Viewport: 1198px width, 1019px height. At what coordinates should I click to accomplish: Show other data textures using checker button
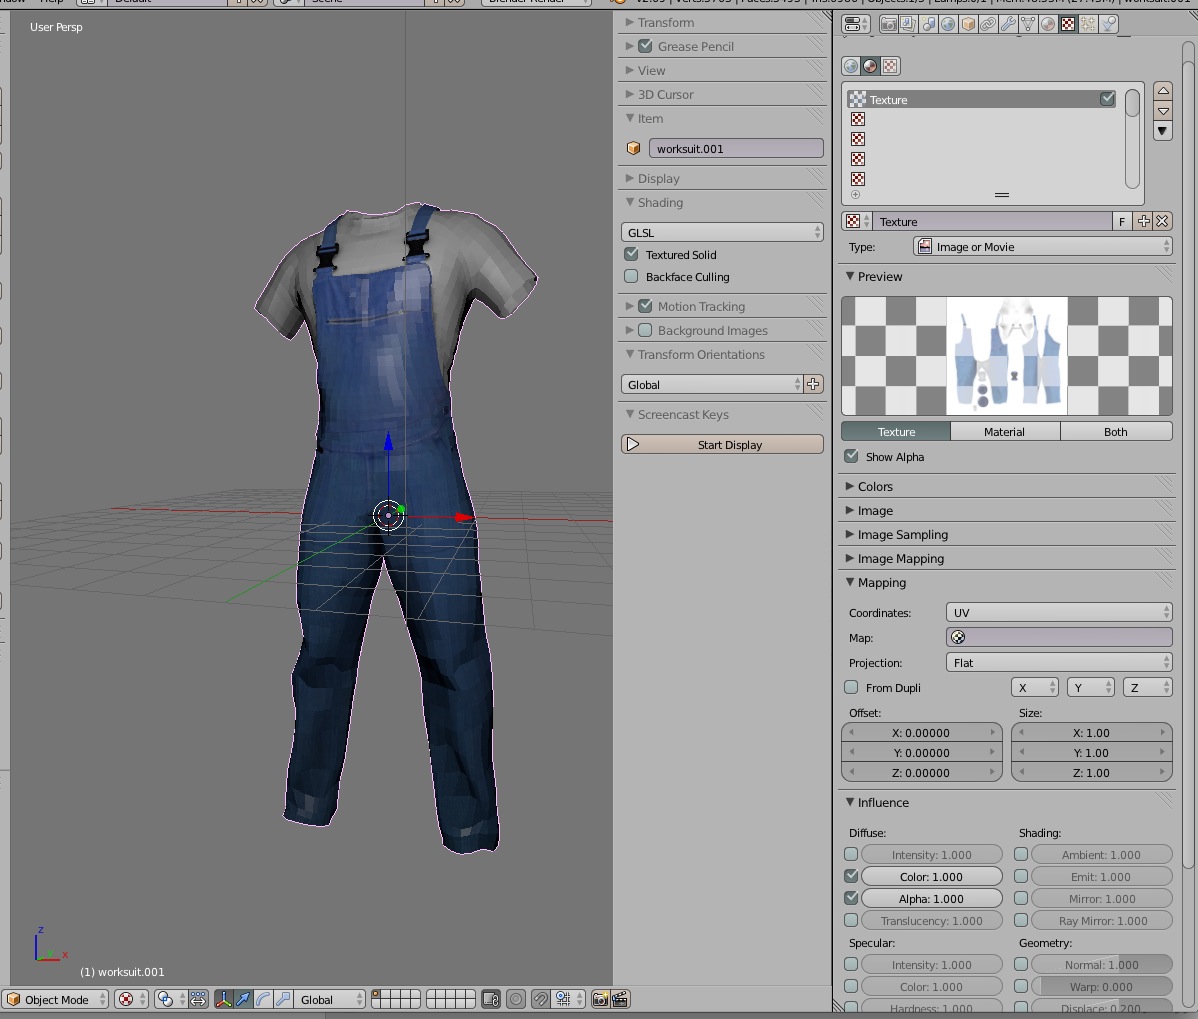[890, 66]
